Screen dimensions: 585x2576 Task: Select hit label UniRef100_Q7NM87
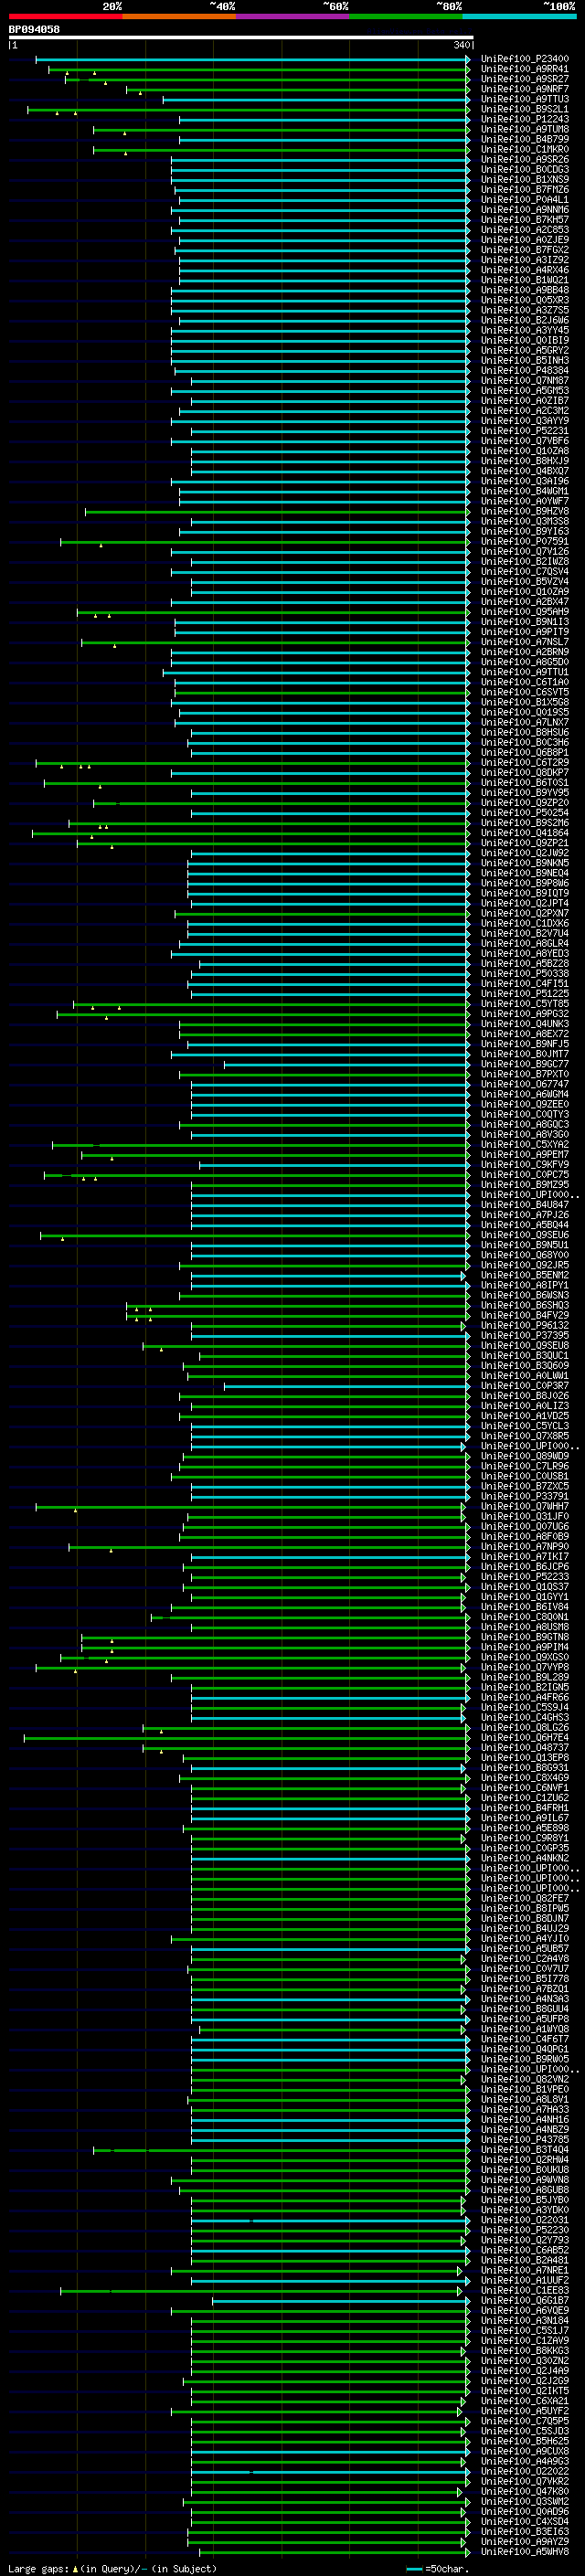[x=524, y=381]
